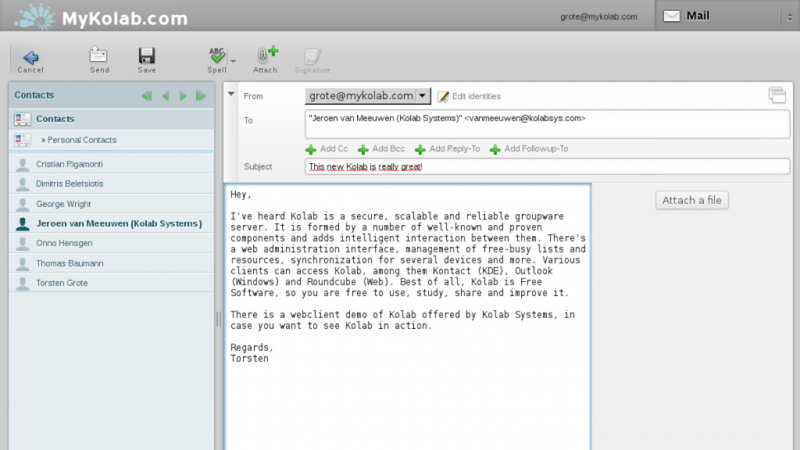This screenshot has height=450, width=800.
Task: Click person icon beside Jeroen van Meeuwen
Action: (22, 223)
